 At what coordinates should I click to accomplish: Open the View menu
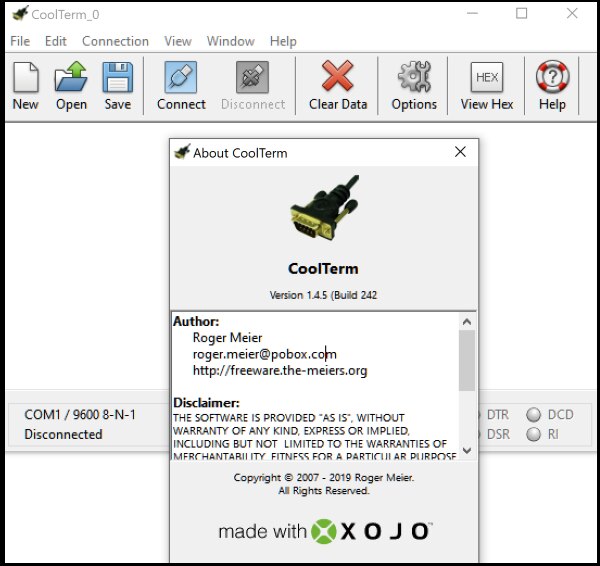click(x=178, y=41)
